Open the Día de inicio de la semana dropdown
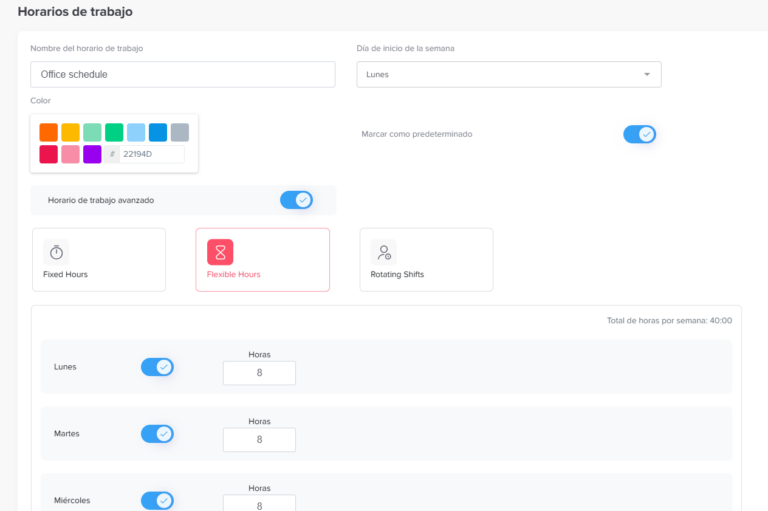Image resolution: width=768 pixels, height=511 pixels. click(x=509, y=74)
